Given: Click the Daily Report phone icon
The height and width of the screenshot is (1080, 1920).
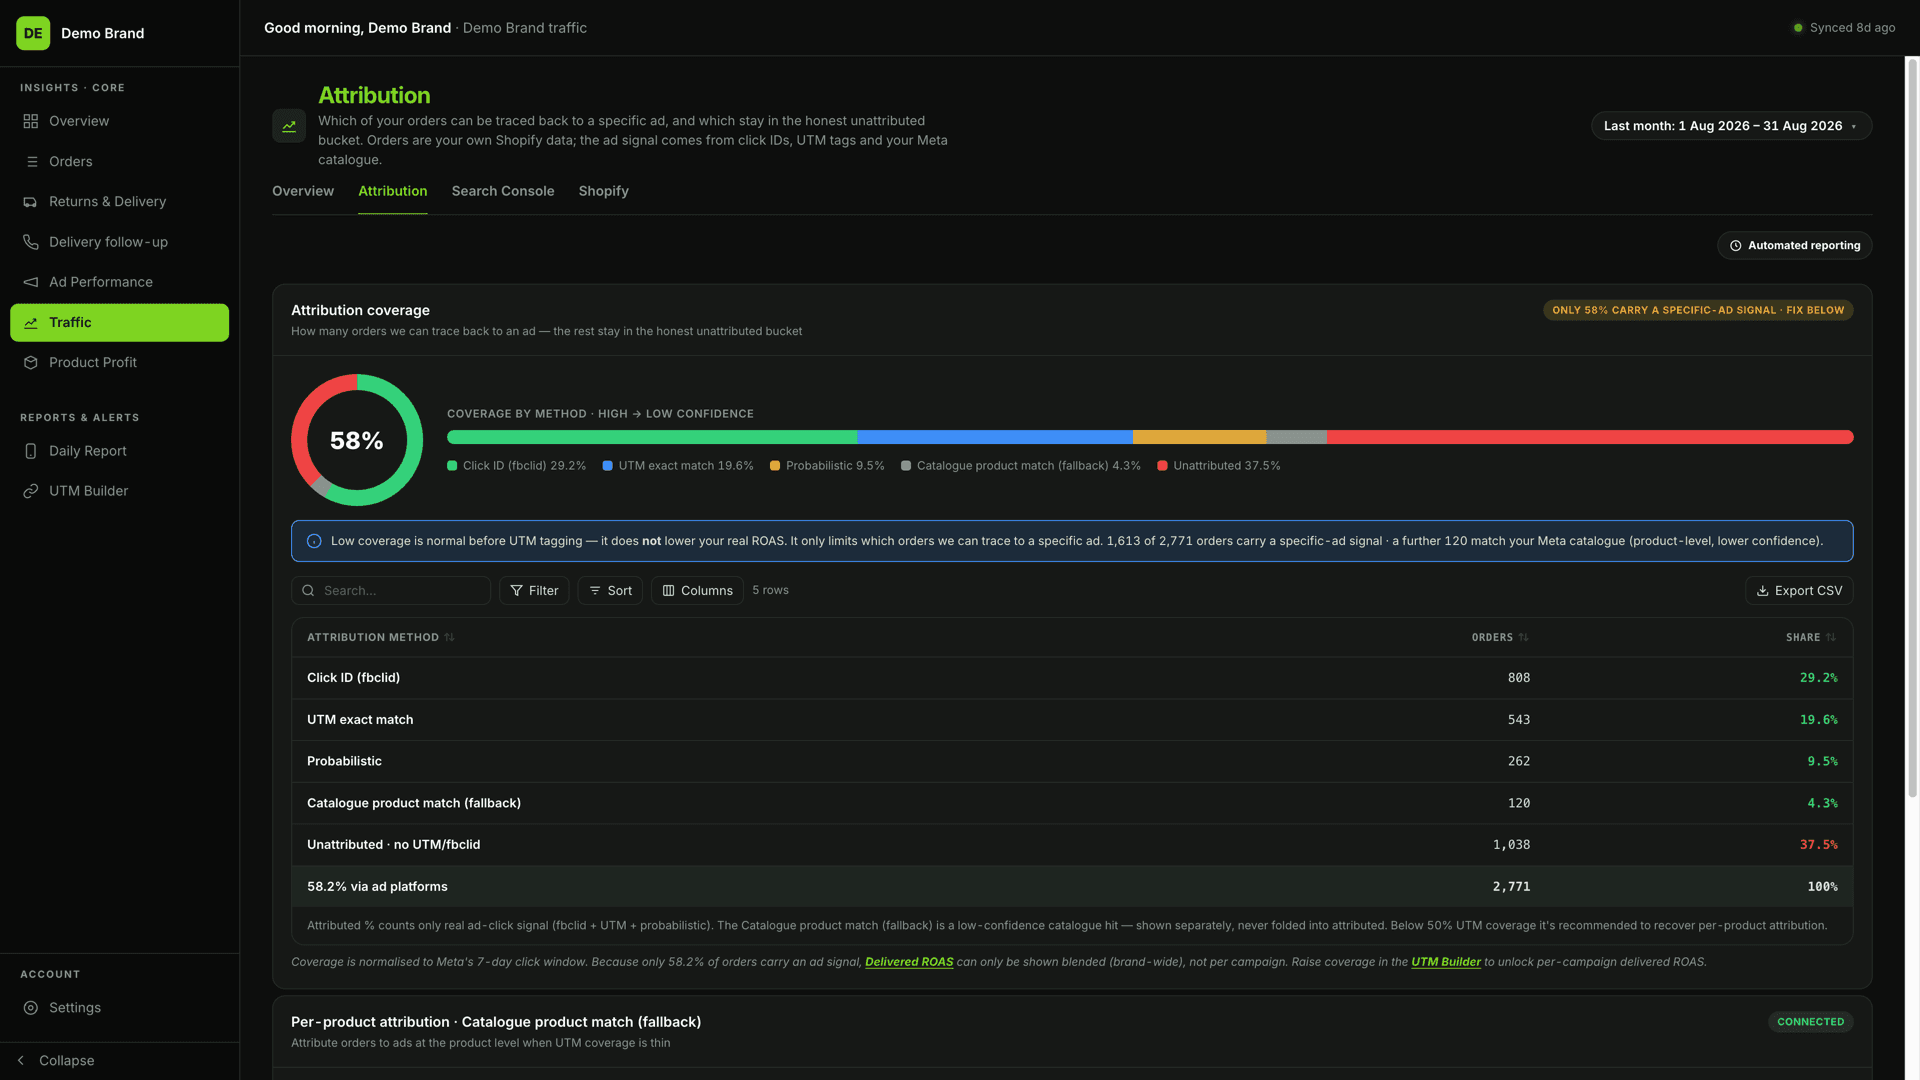Looking at the screenshot, I should click(x=31, y=451).
